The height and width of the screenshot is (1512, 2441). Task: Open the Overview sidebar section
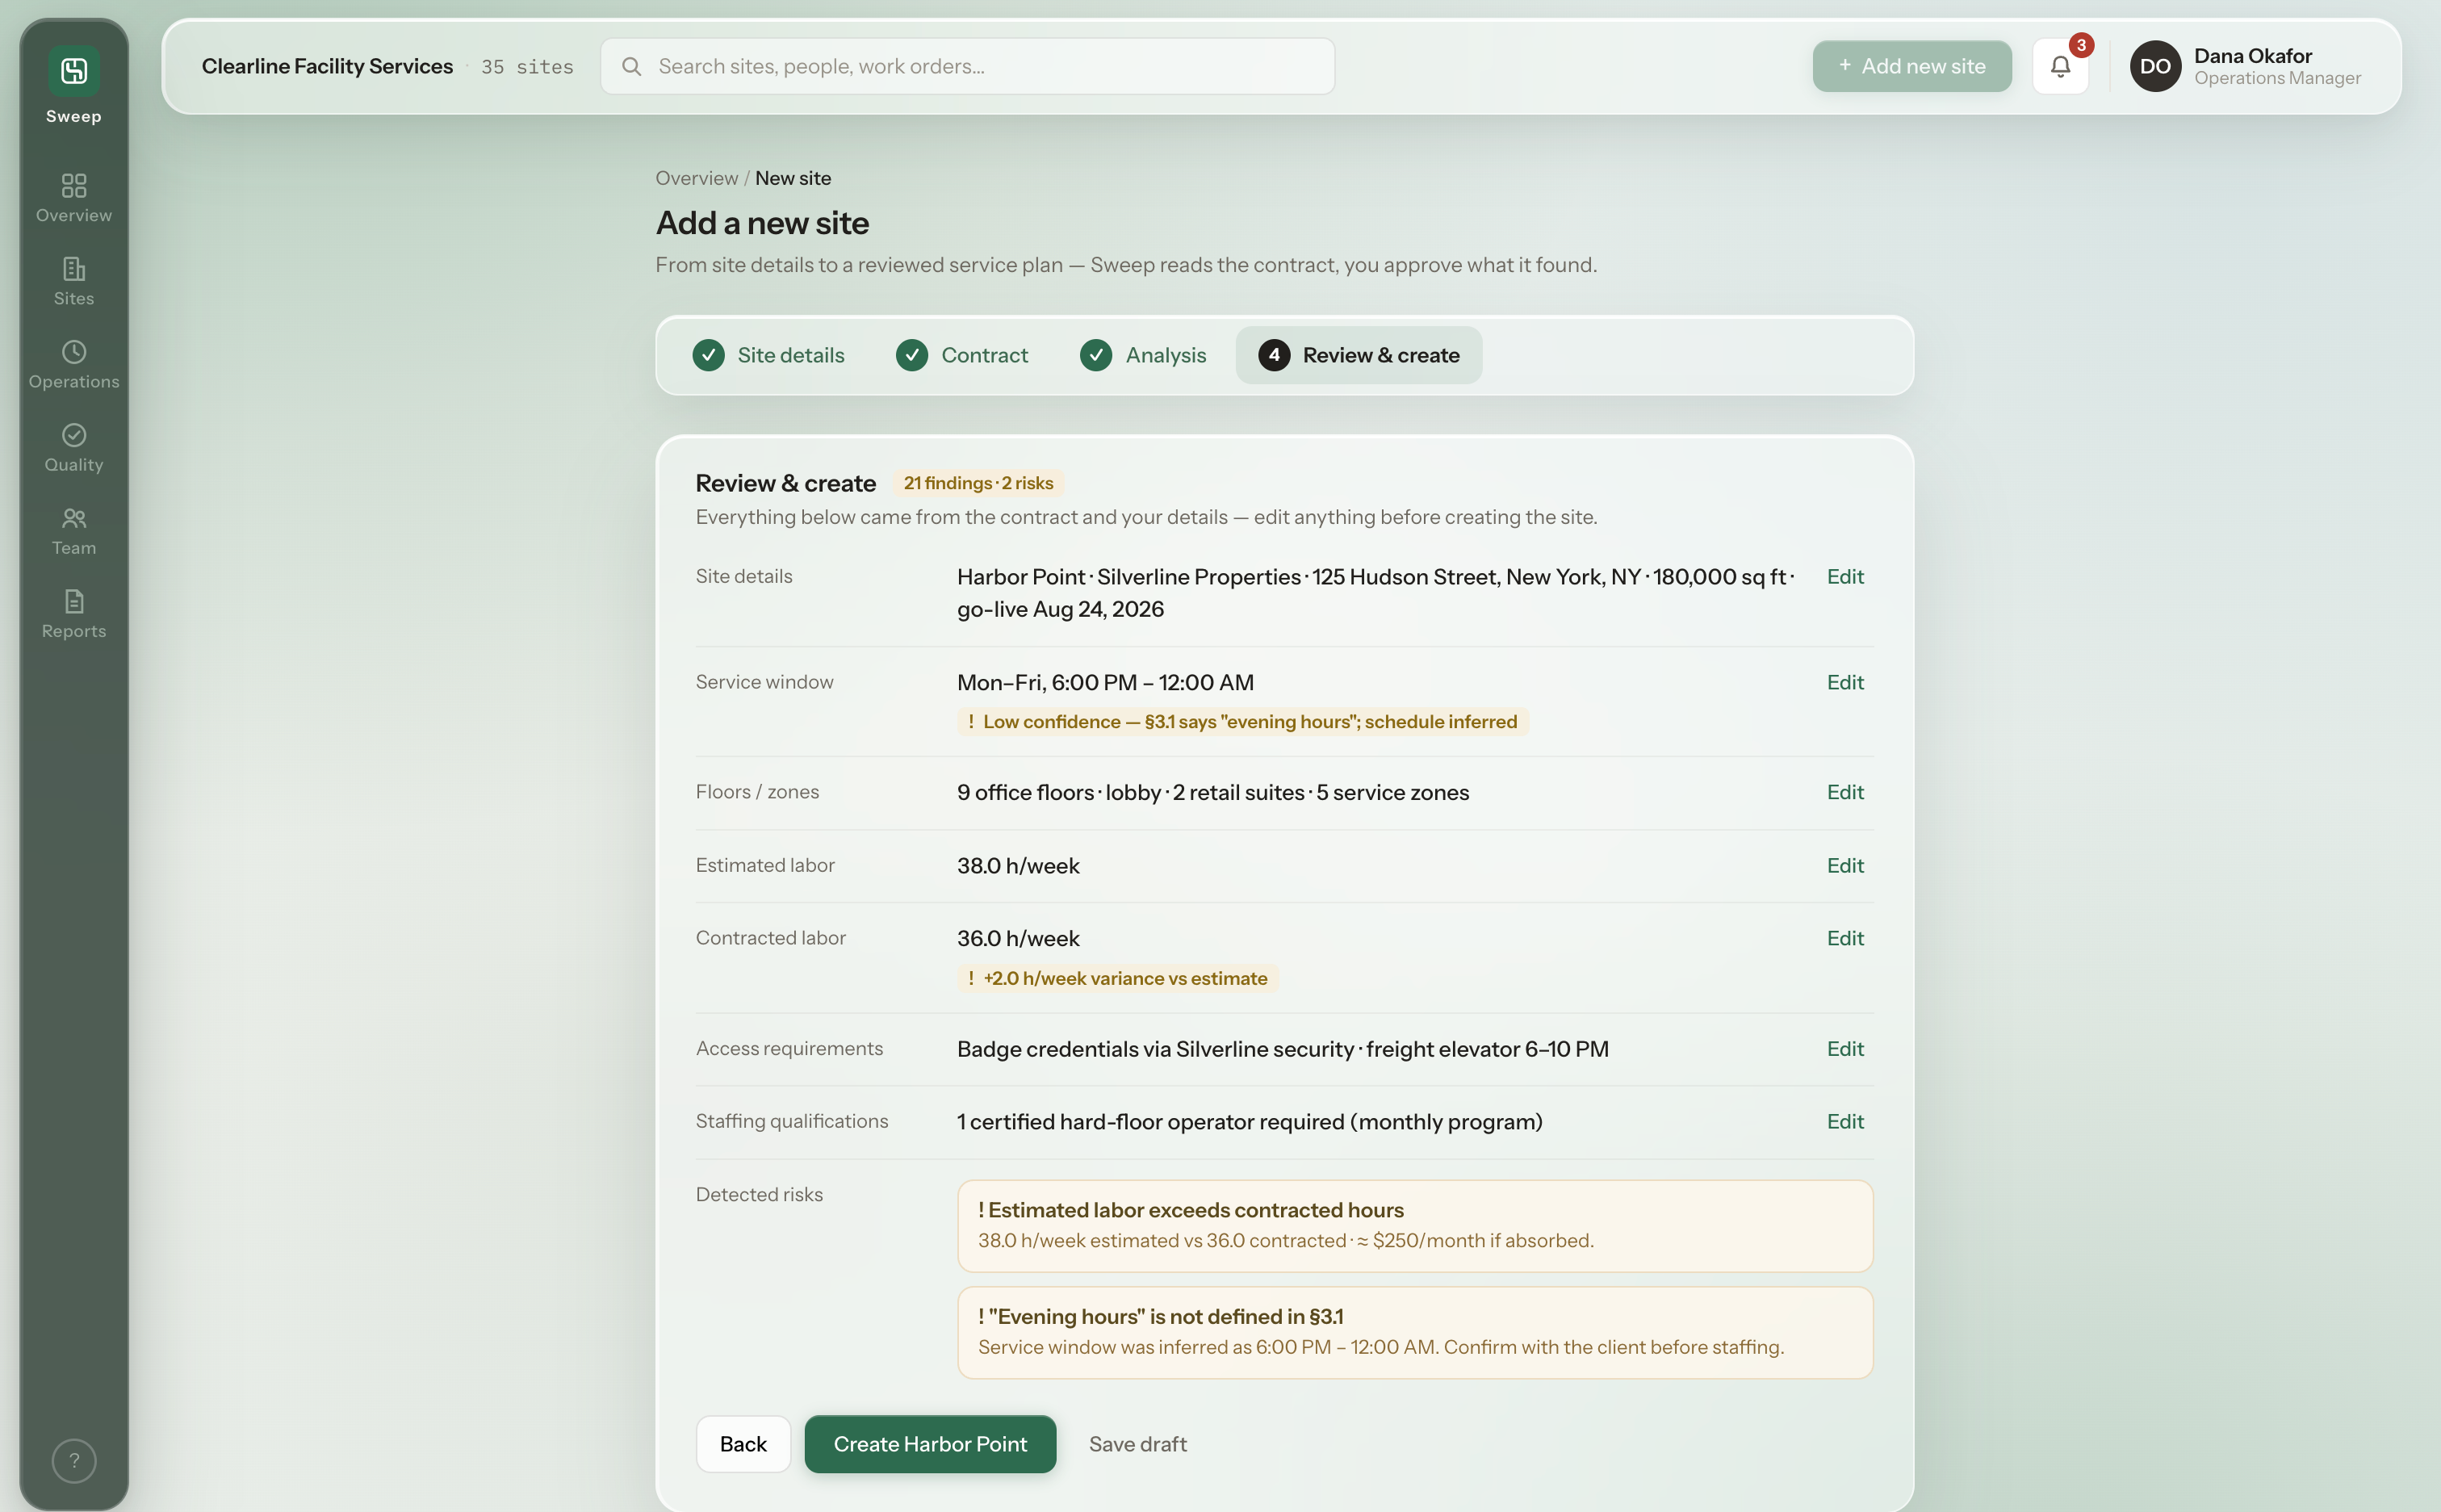point(73,198)
